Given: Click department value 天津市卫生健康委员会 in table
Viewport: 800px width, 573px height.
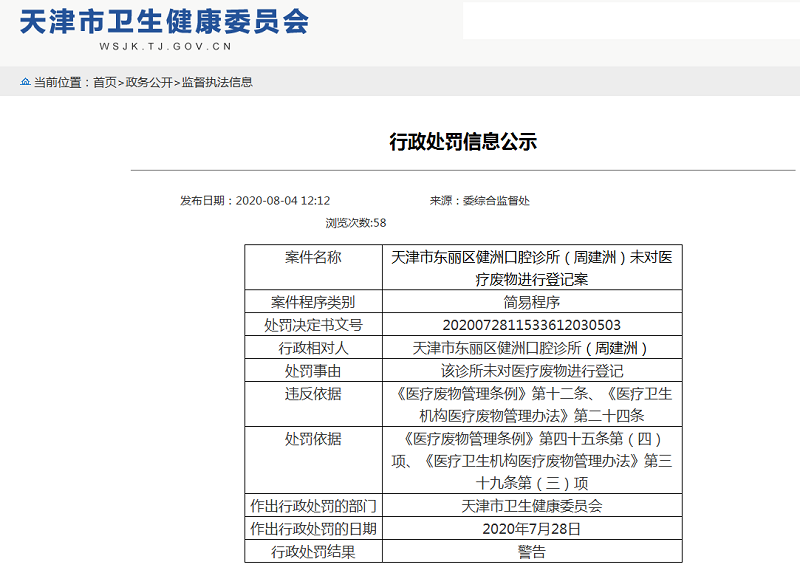Looking at the screenshot, I should point(532,505).
